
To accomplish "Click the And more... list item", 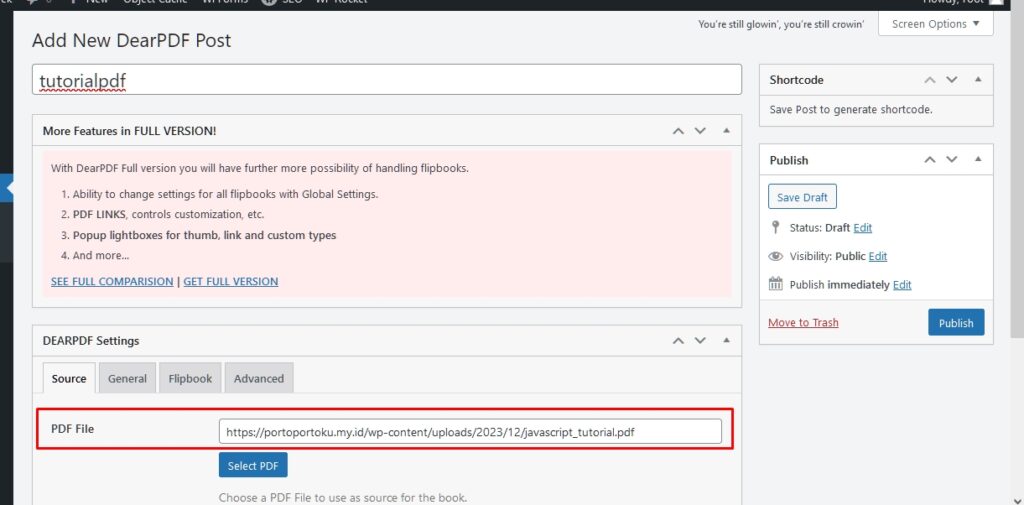I will 101,255.
